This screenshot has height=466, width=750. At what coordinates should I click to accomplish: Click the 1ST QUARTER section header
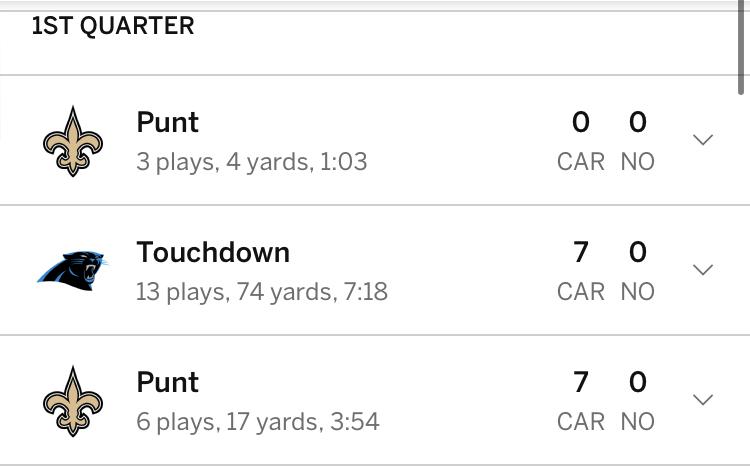tap(113, 26)
